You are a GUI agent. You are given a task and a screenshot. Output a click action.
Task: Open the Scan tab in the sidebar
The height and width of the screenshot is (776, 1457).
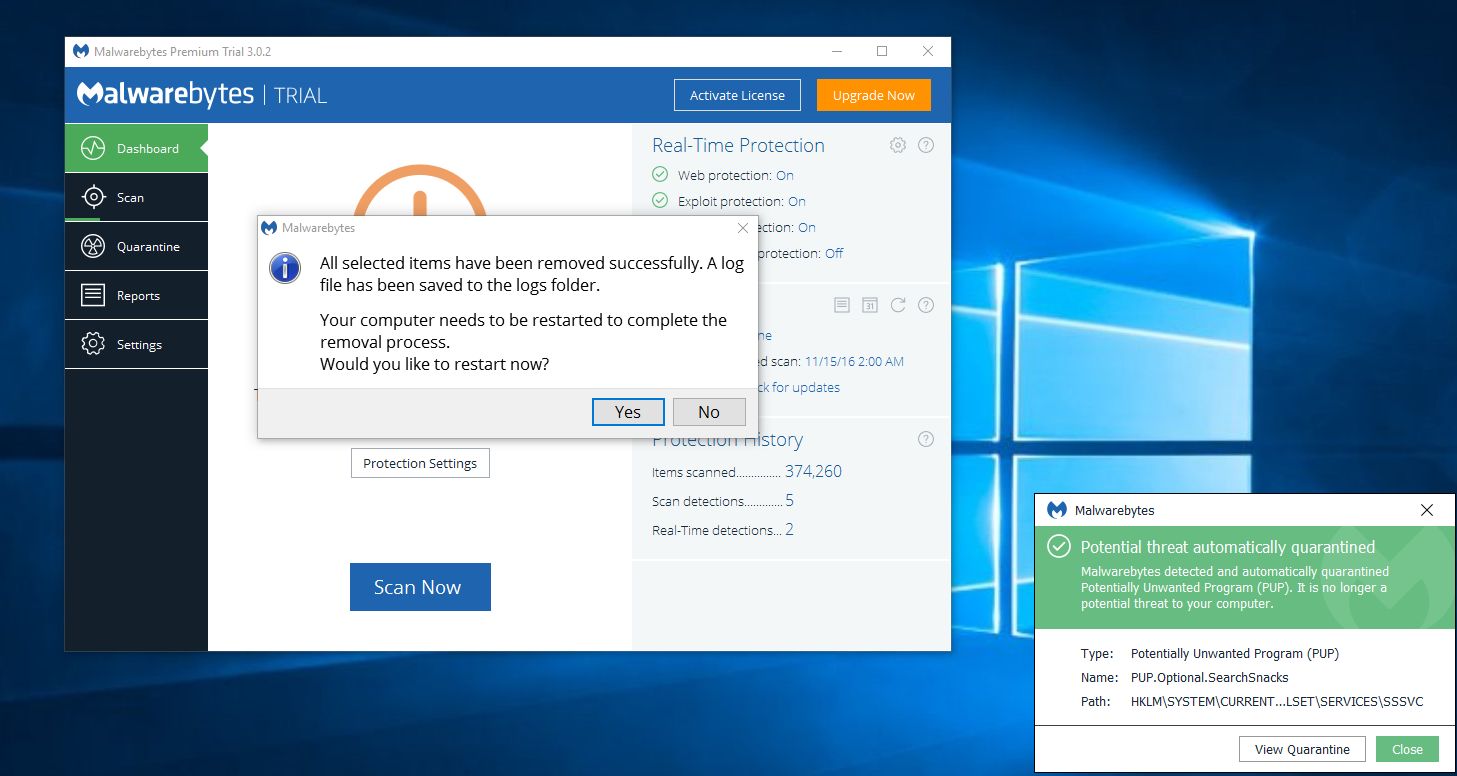pos(136,197)
